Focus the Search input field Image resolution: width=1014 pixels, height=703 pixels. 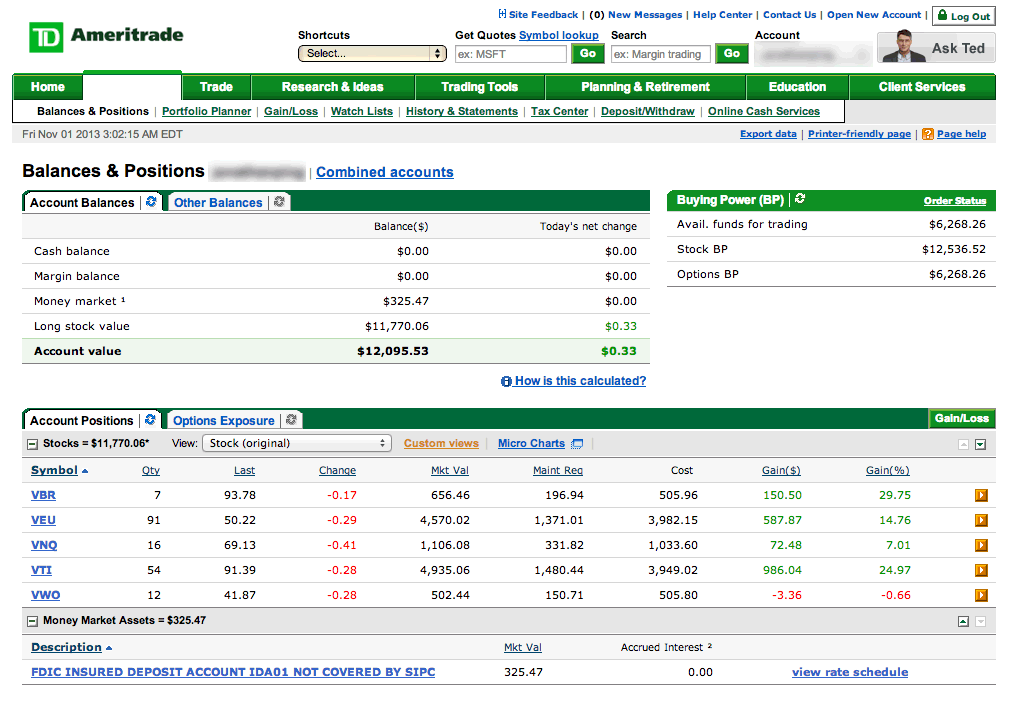[x=661, y=54]
